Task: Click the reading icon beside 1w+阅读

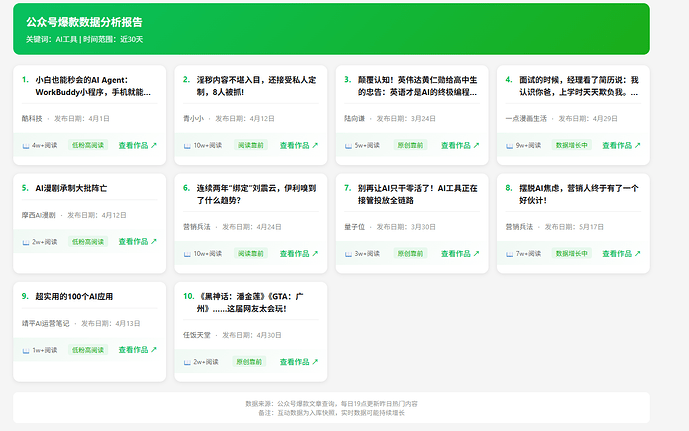Action: coord(26,351)
